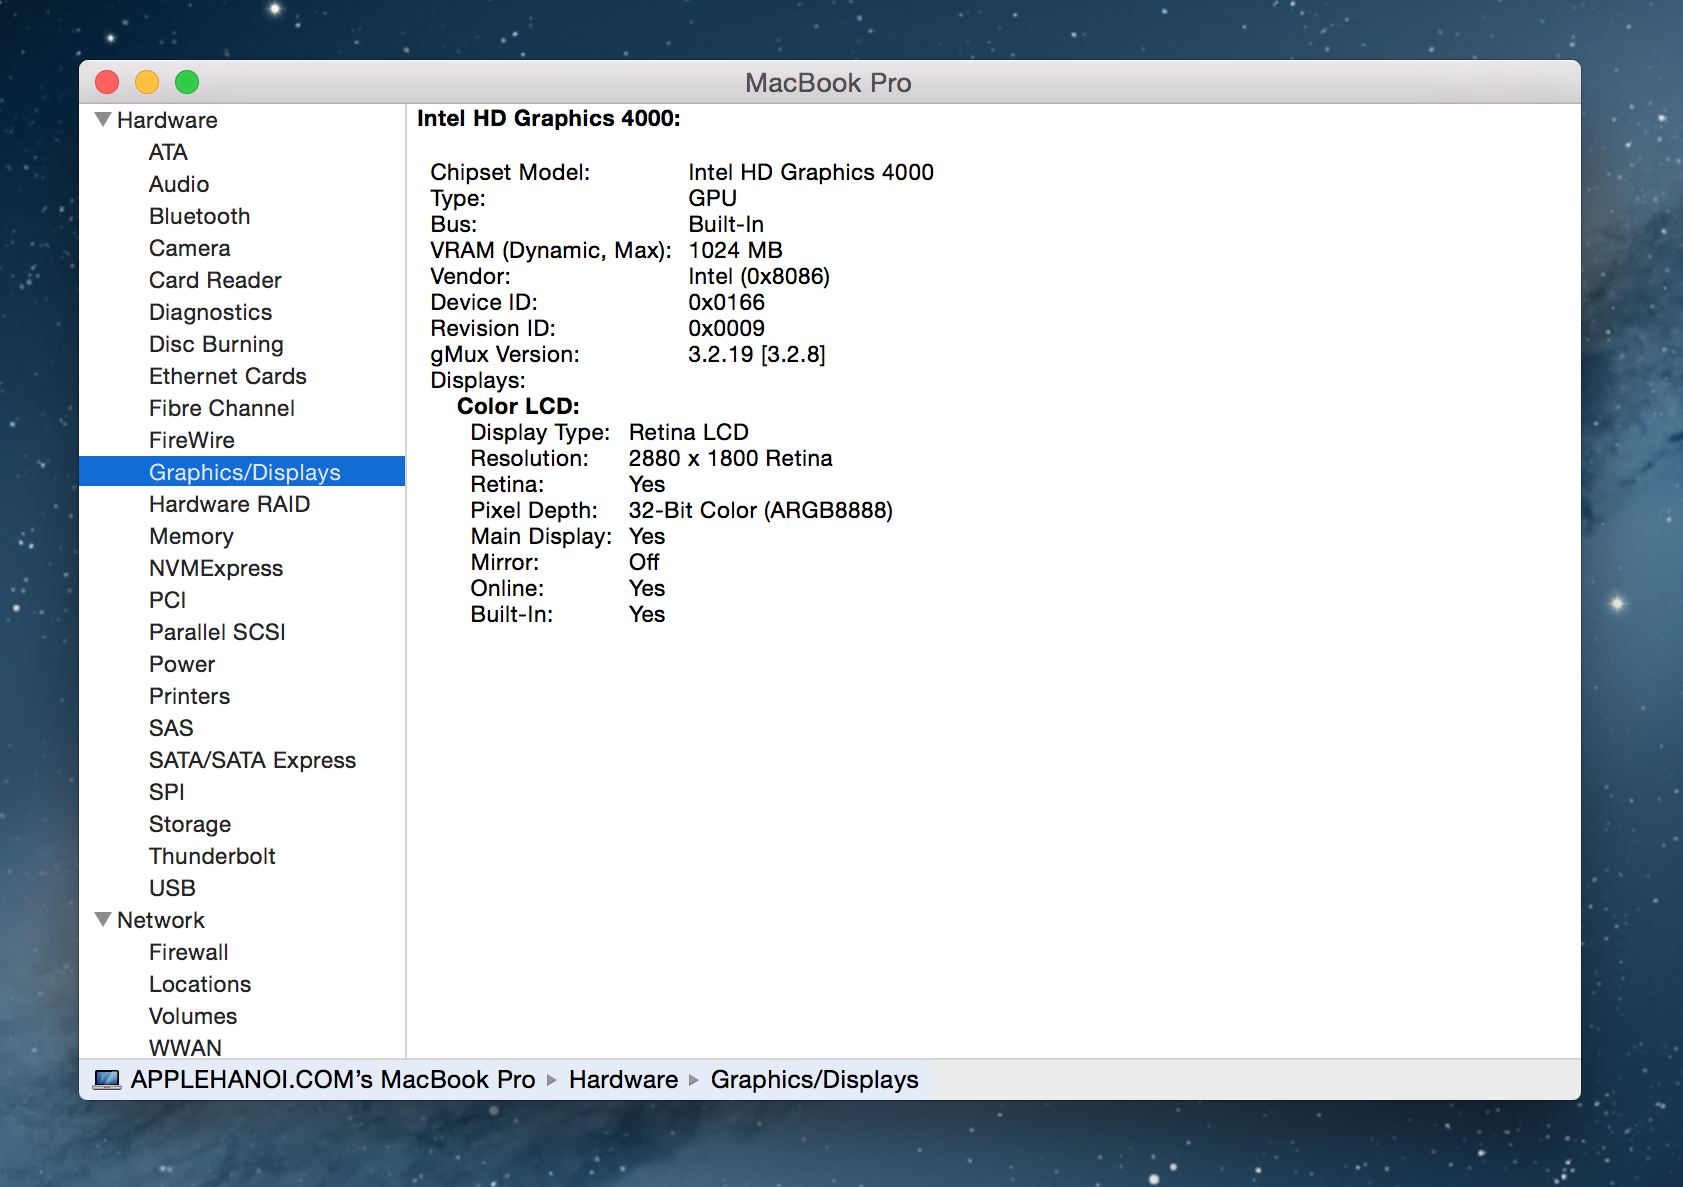The image size is (1683, 1187).
Task: Select Storage in the sidebar
Action: 190,823
